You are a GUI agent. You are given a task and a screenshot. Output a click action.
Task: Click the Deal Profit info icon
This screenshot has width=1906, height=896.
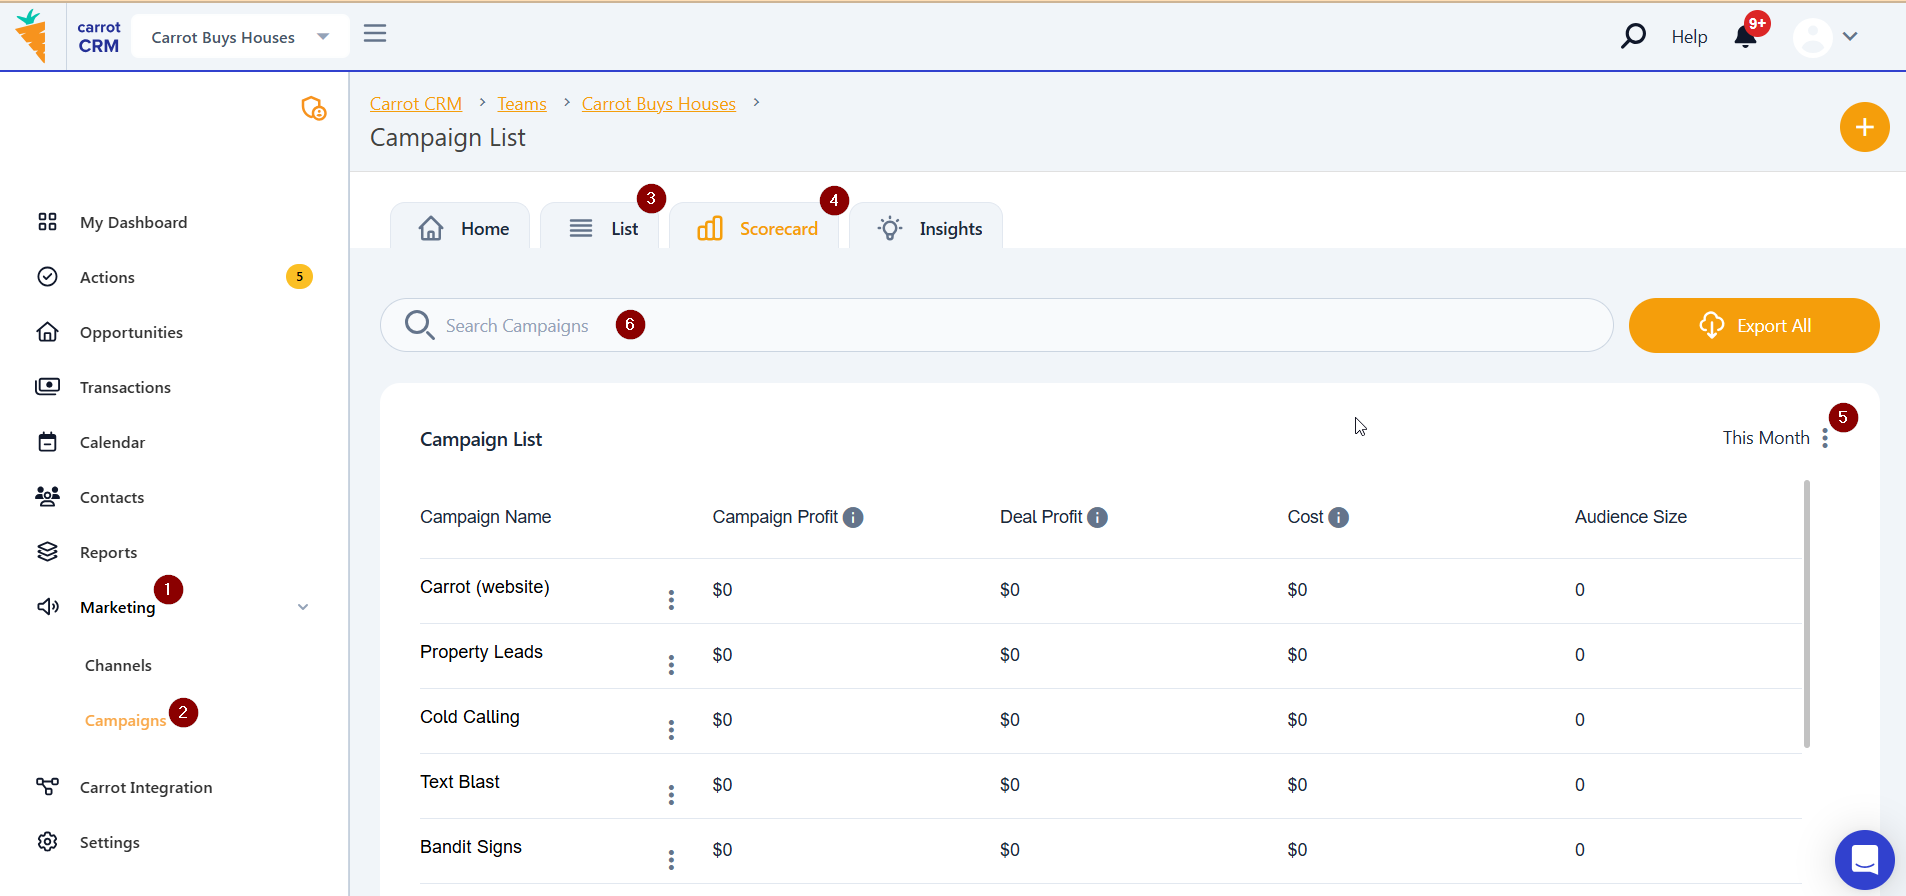pos(1097,517)
